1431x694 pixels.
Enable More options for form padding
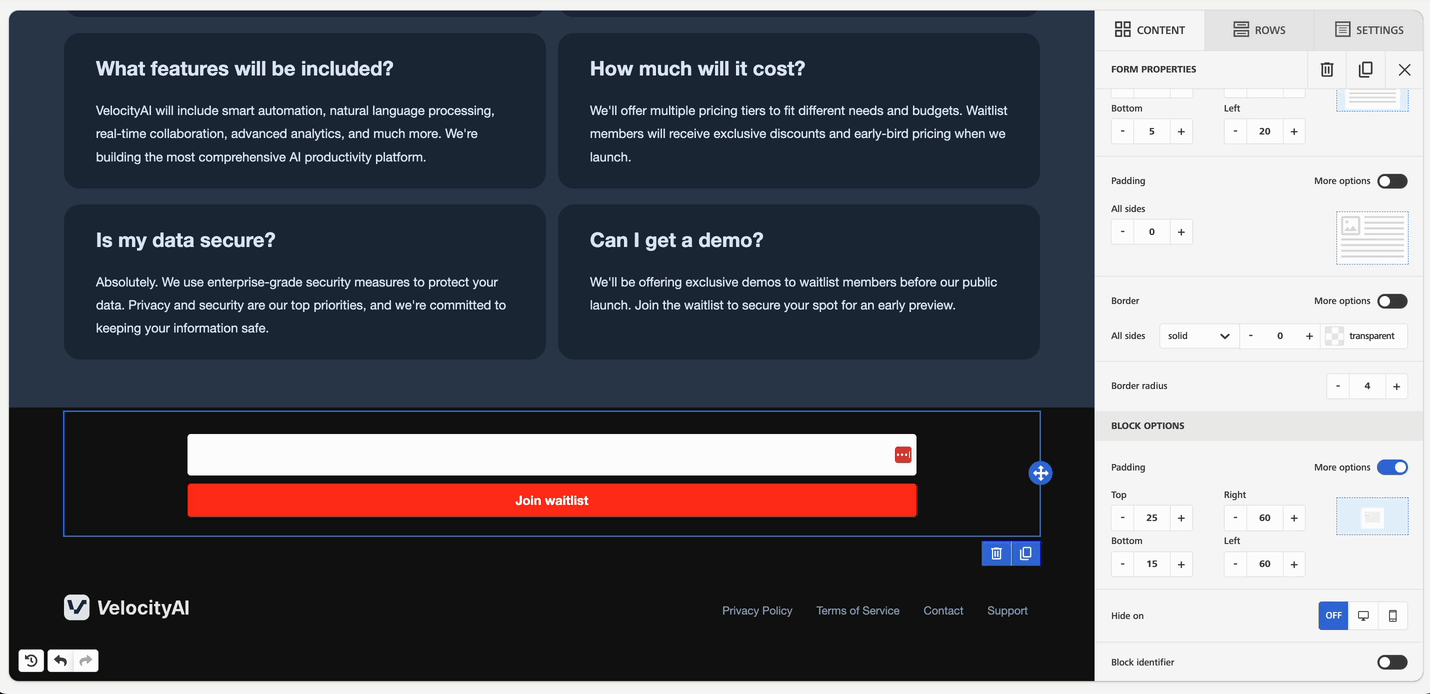click(x=1391, y=181)
